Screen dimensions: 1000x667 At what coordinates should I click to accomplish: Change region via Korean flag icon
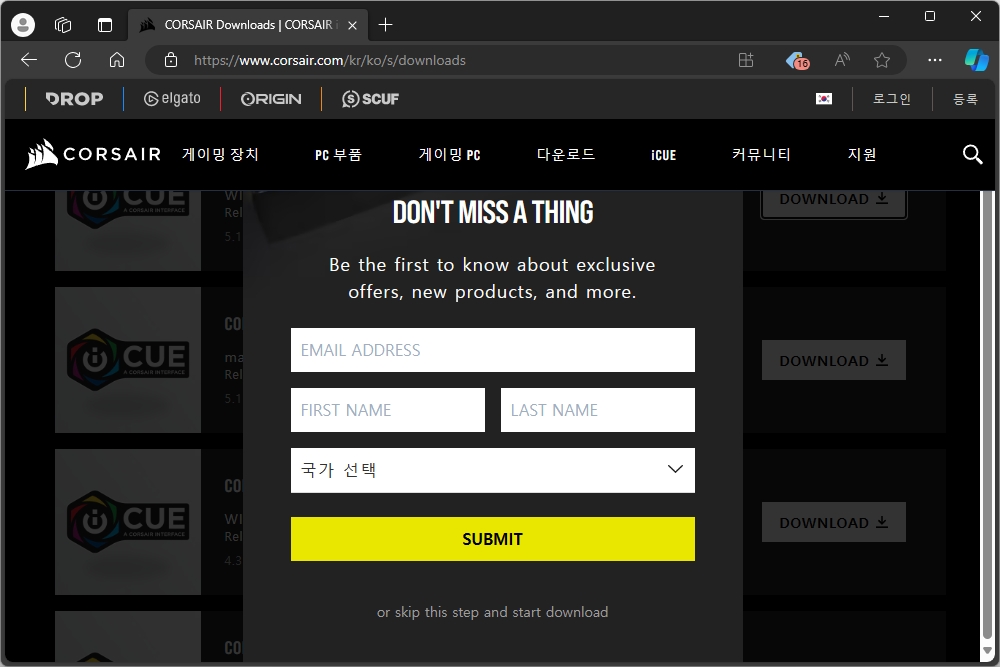pyautogui.click(x=824, y=99)
